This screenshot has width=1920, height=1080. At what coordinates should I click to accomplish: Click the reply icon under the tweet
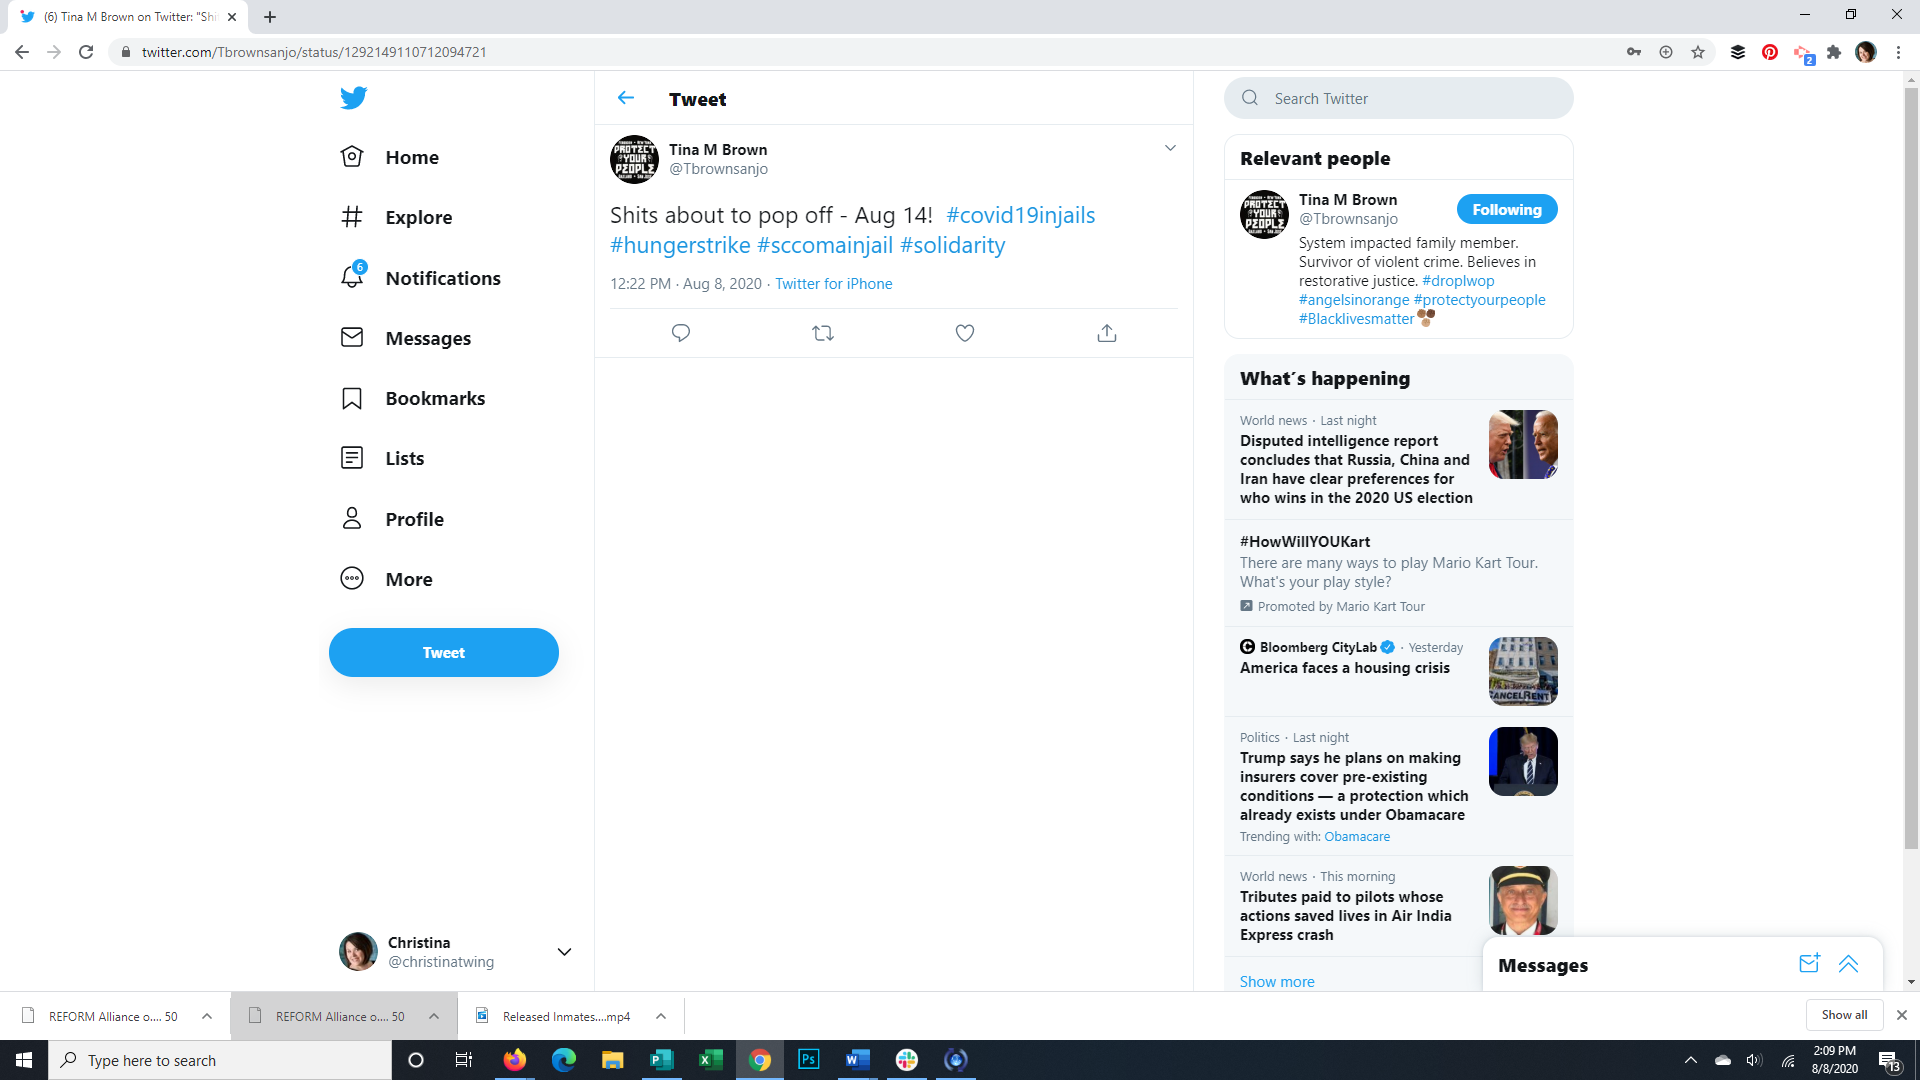(681, 333)
